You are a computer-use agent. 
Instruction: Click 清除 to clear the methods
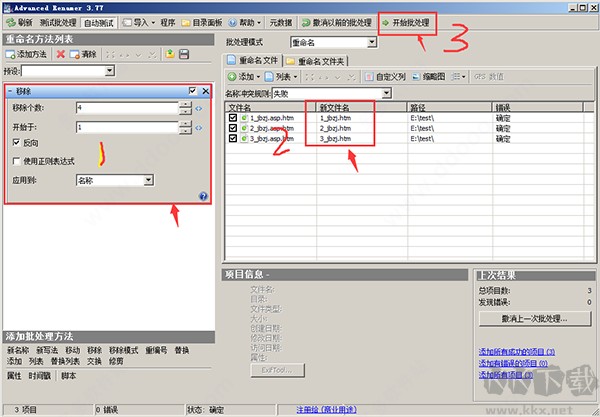83,54
